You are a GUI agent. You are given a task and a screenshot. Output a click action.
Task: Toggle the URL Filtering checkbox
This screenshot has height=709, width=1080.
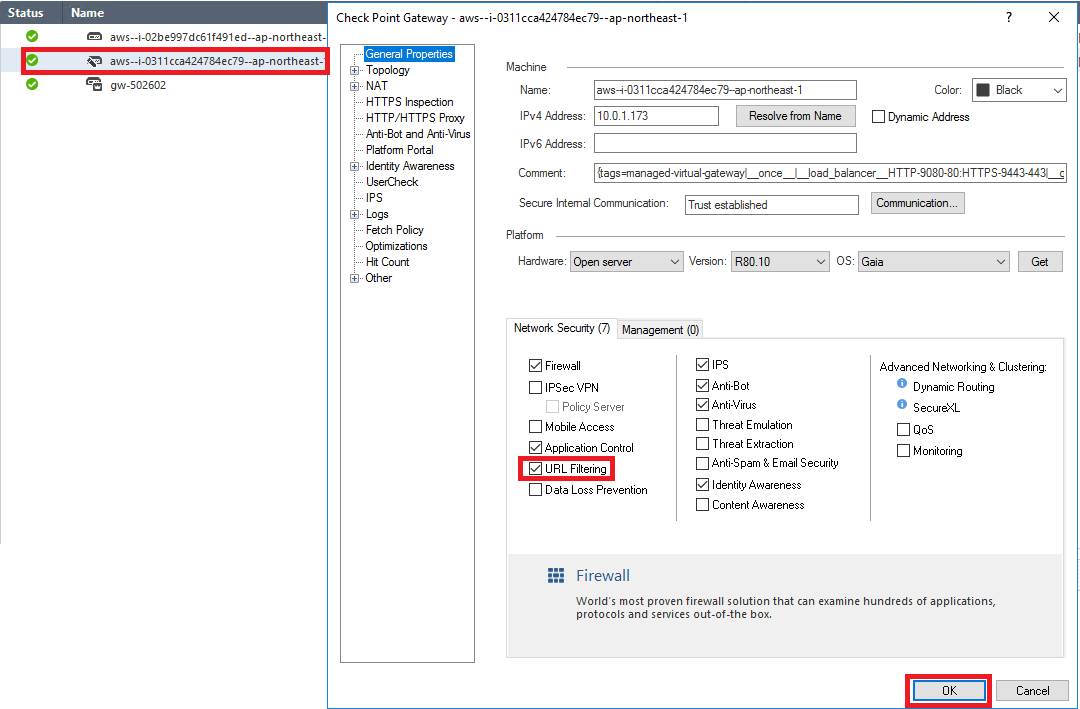coord(535,469)
